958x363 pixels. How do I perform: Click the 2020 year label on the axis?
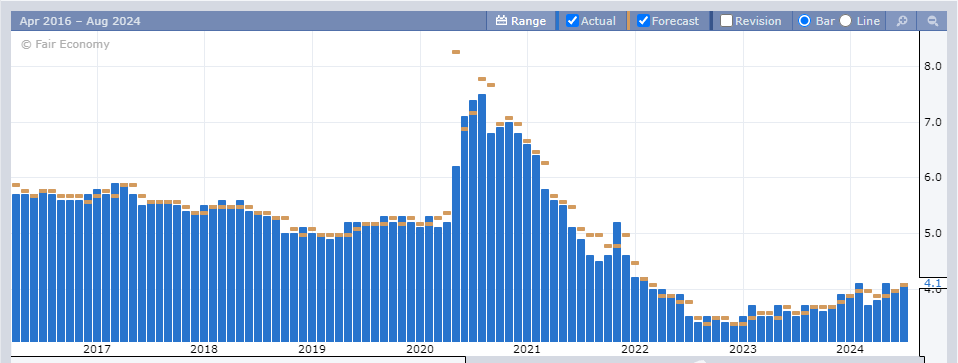419,349
